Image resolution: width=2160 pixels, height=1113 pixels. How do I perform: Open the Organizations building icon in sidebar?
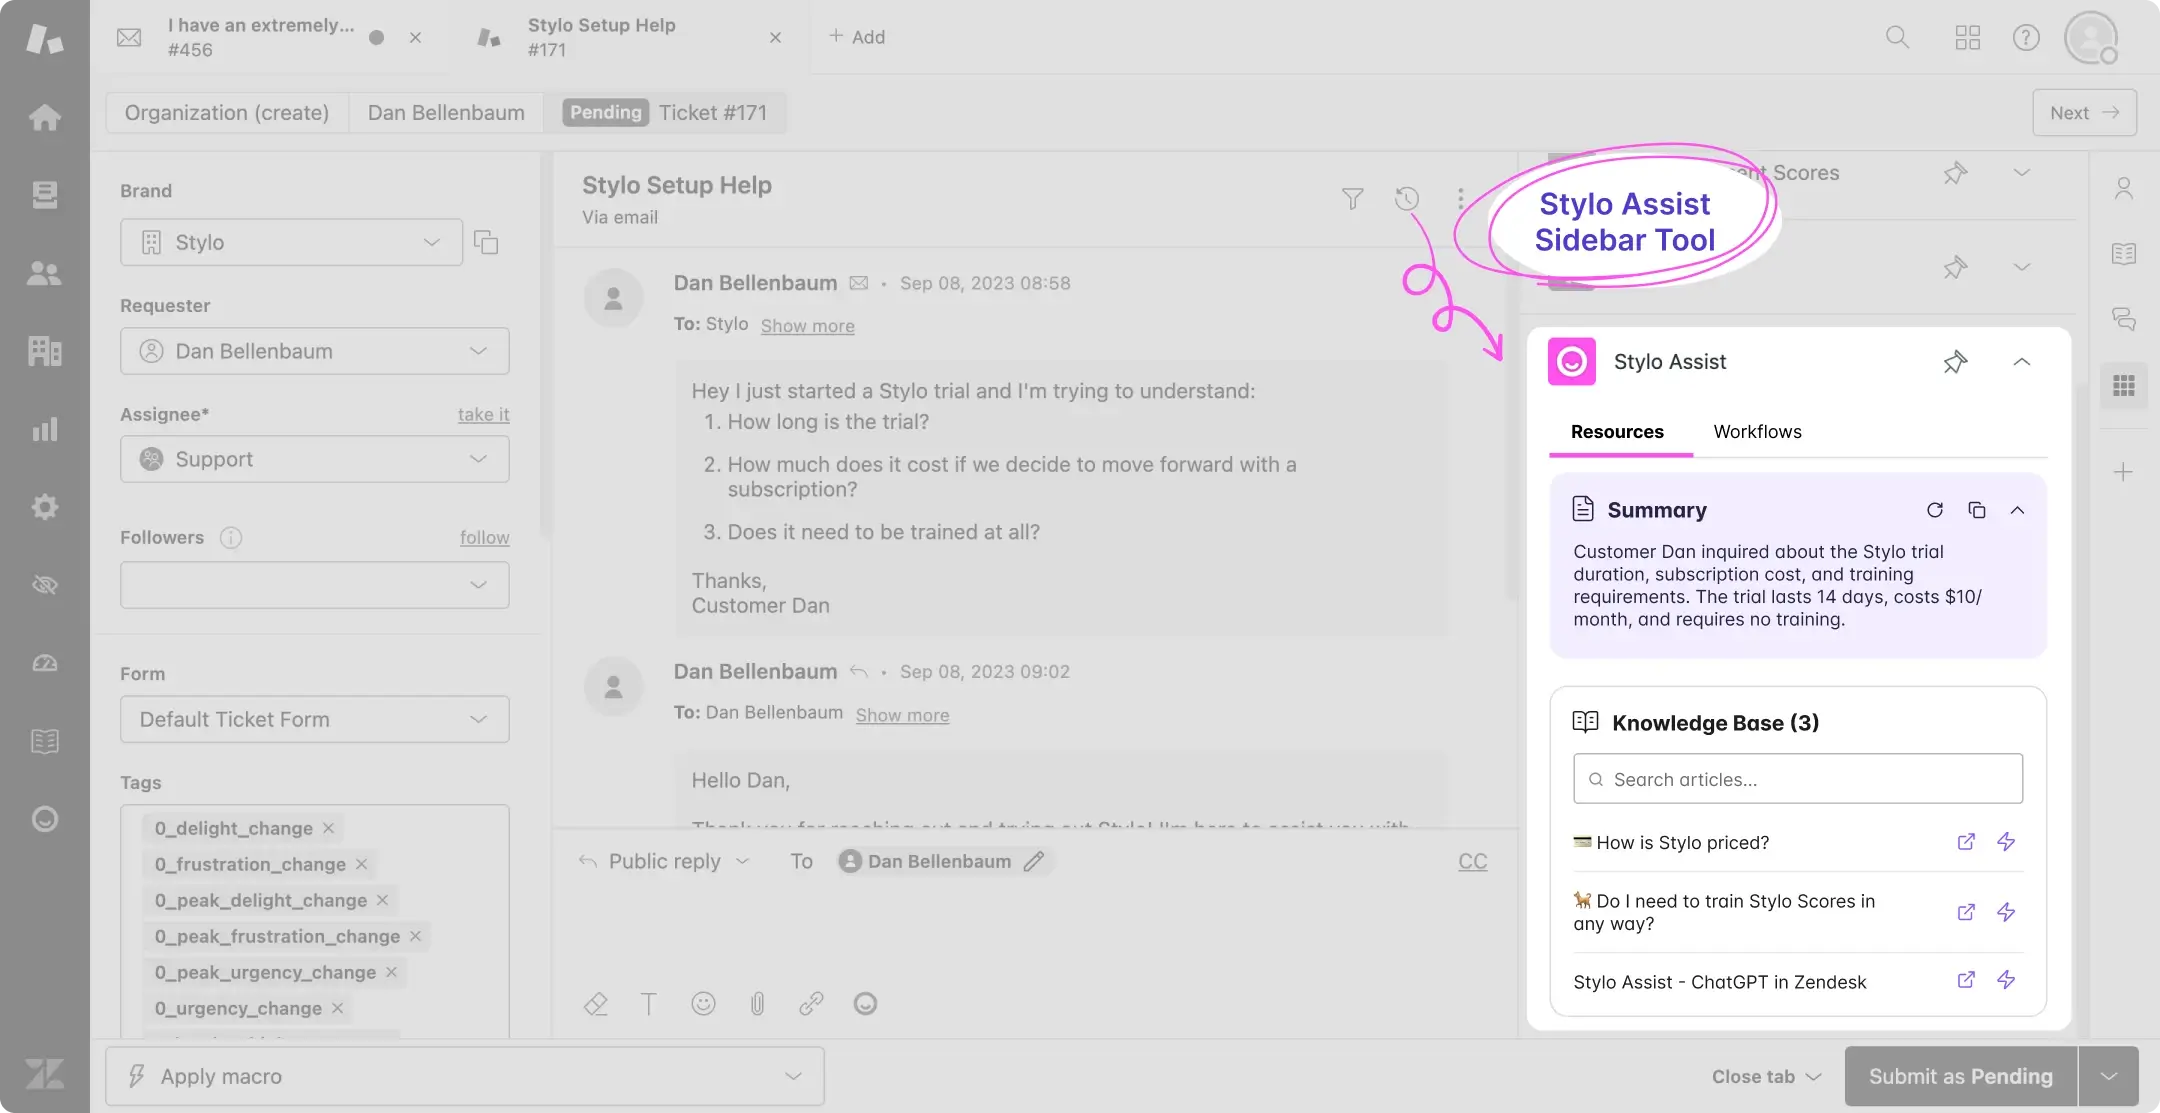(x=44, y=351)
